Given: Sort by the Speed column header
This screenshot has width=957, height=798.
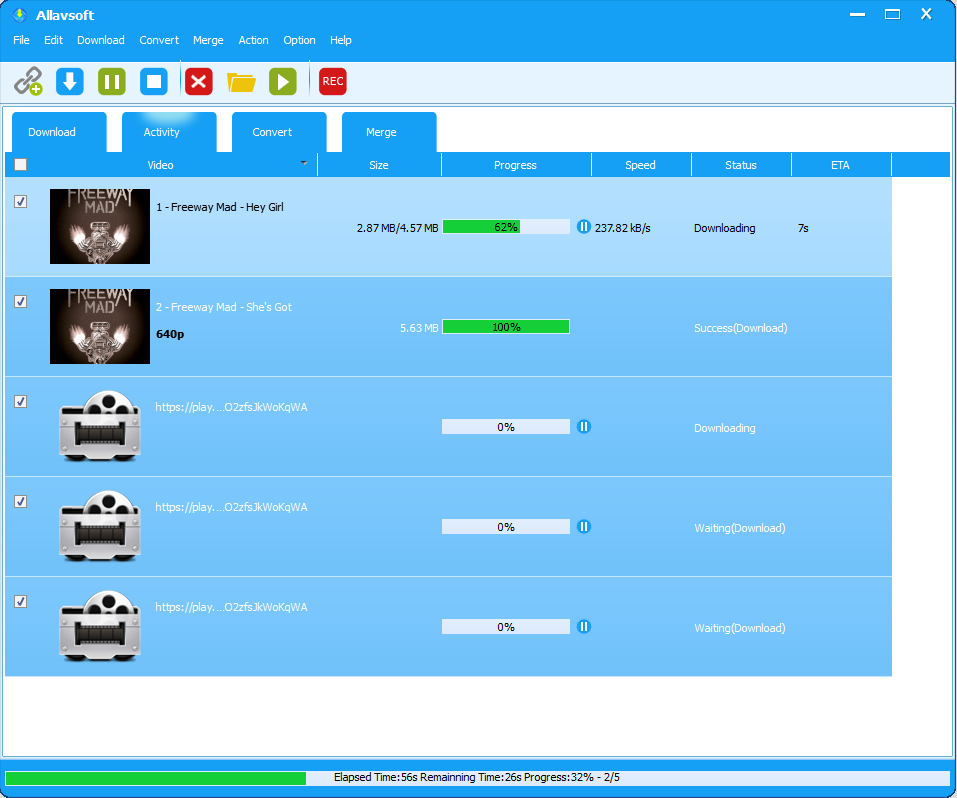Looking at the screenshot, I should point(641,165).
